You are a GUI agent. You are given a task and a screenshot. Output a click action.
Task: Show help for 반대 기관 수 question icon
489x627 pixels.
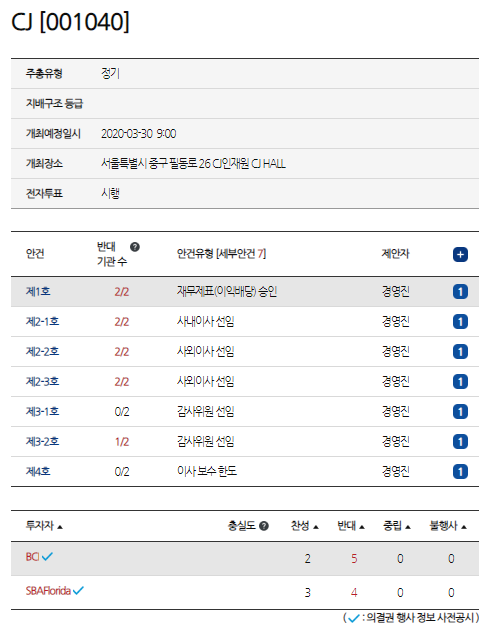click(135, 247)
